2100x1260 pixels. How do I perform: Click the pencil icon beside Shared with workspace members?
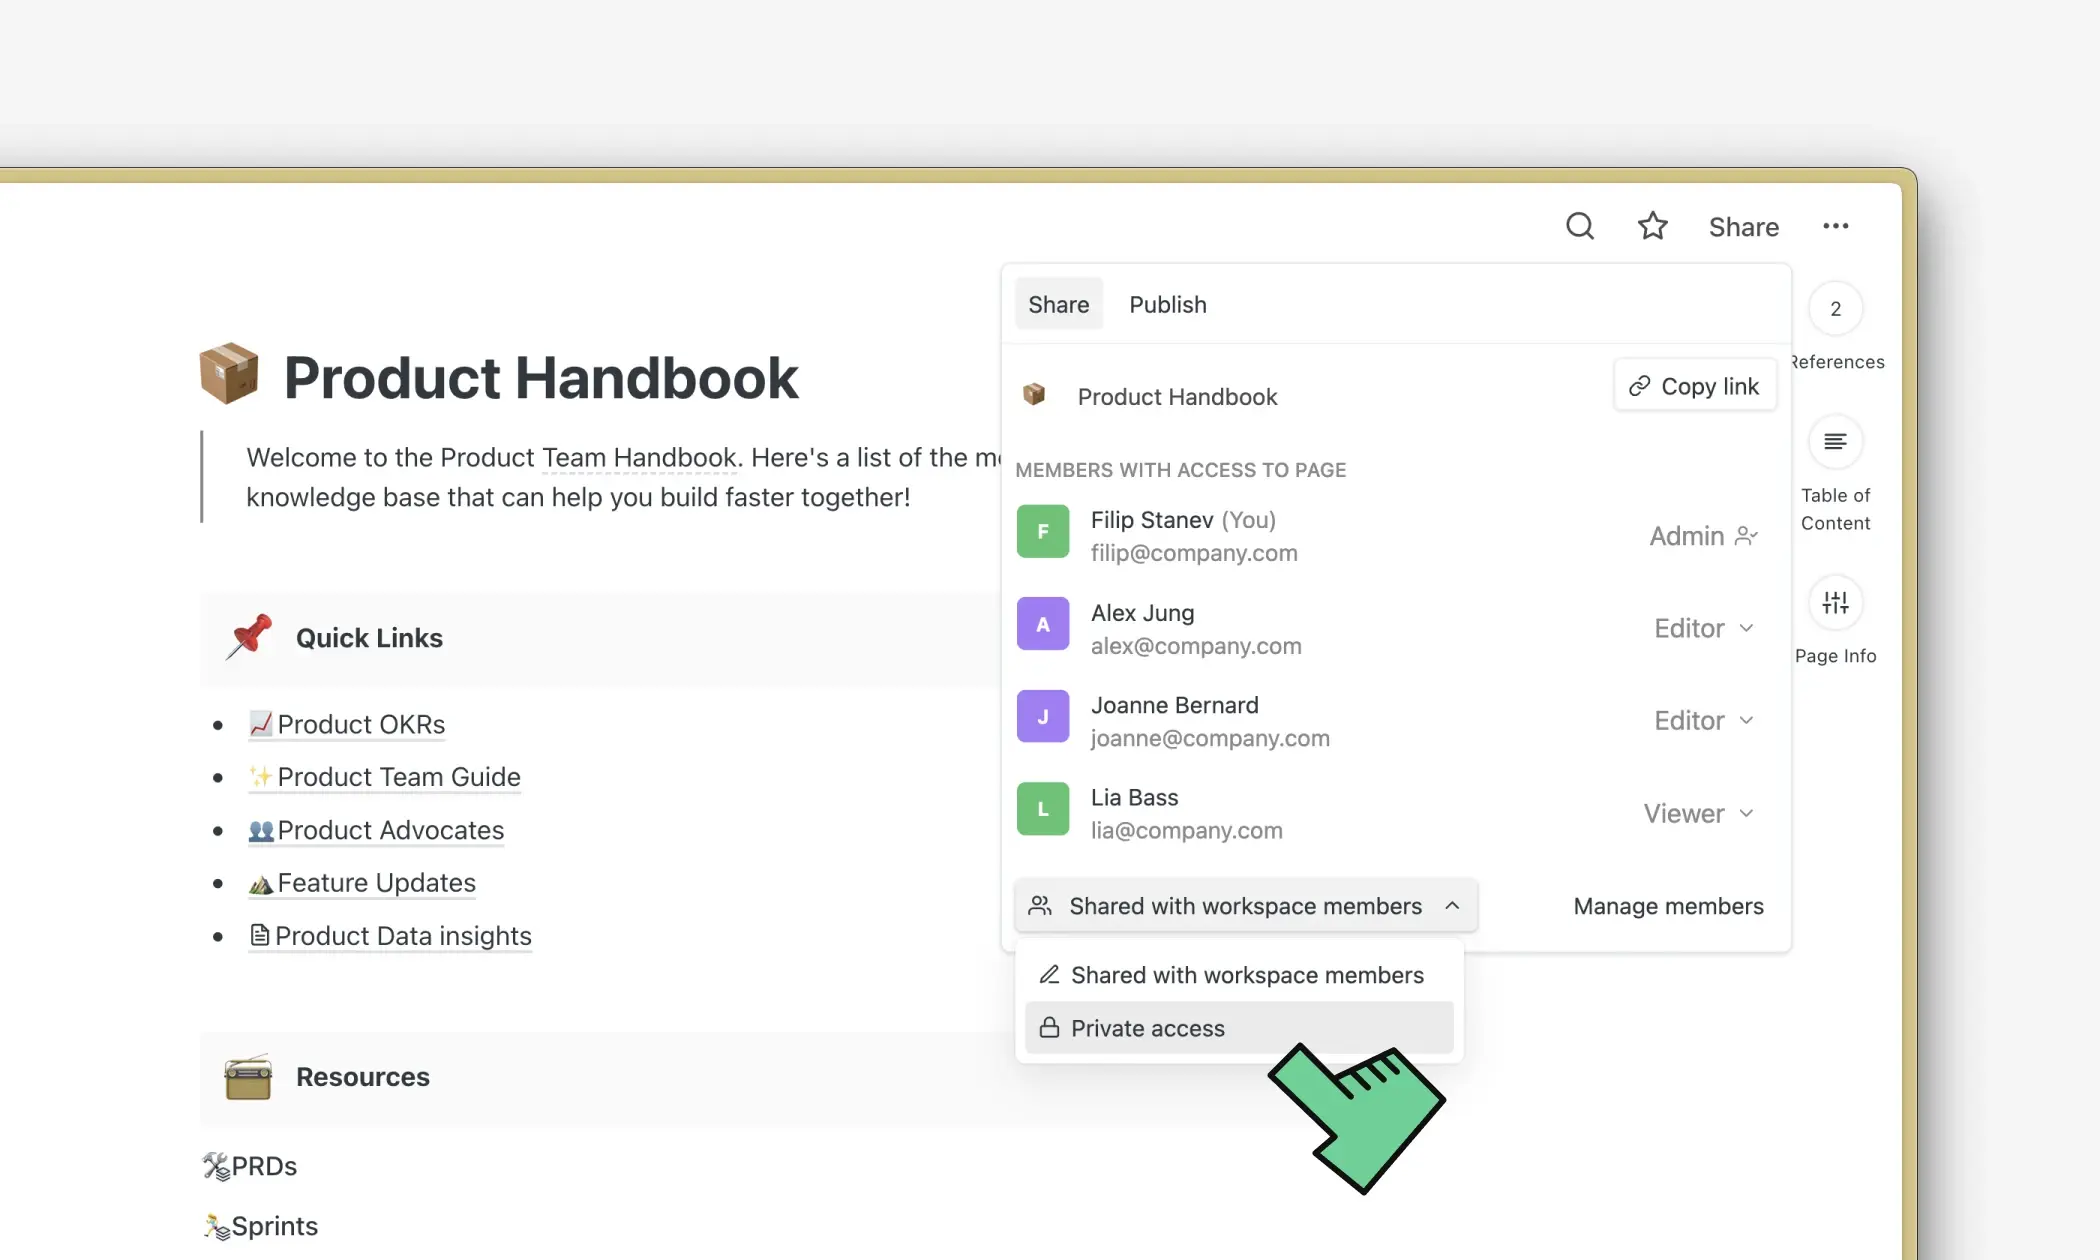(1049, 974)
